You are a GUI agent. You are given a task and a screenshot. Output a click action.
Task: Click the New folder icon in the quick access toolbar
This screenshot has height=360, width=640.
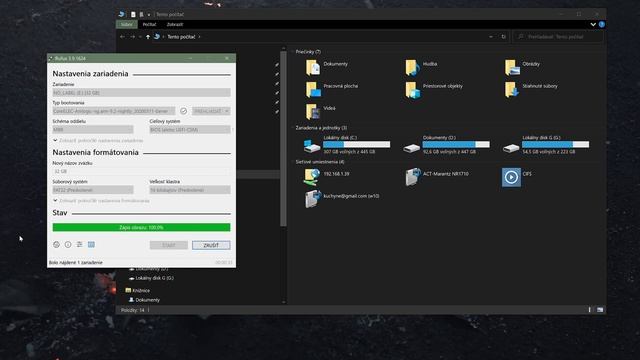[x=141, y=14]
